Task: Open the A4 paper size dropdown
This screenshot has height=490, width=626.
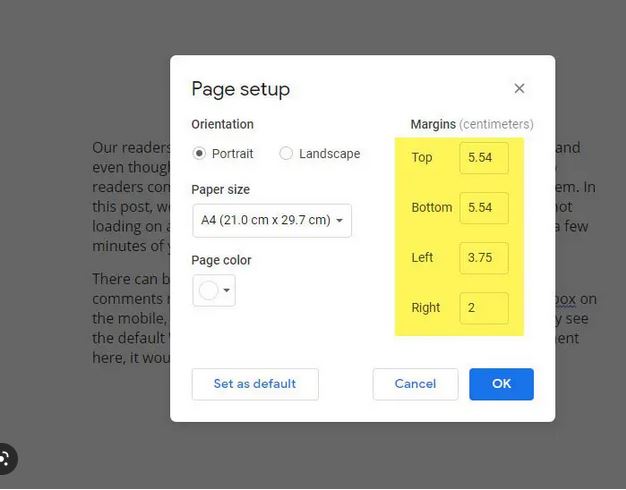Action: 271,220
